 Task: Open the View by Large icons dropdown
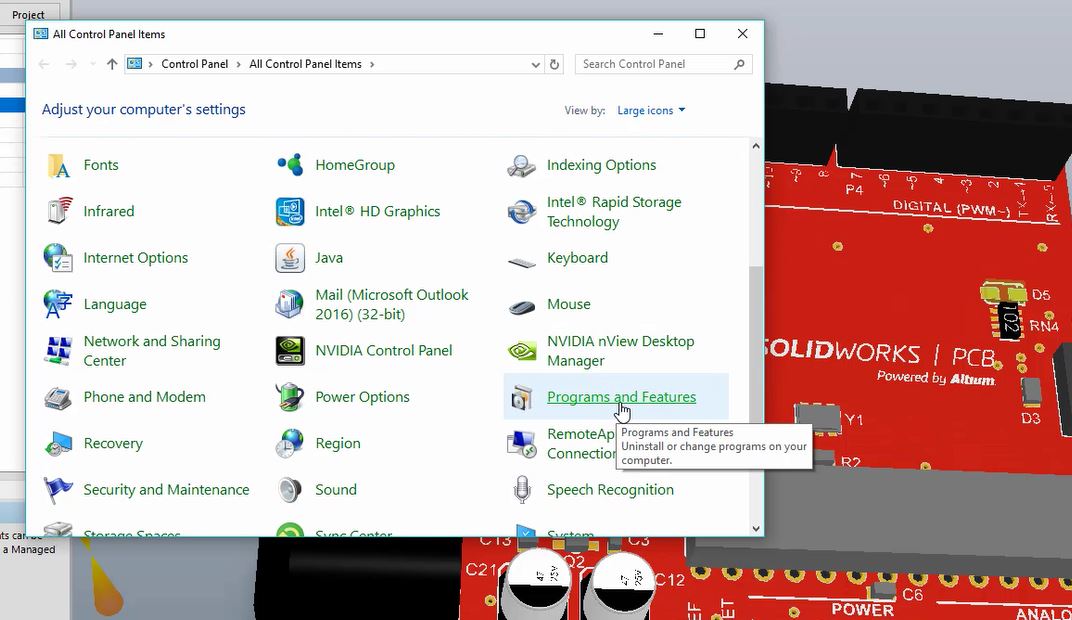[x=651, y=110]
